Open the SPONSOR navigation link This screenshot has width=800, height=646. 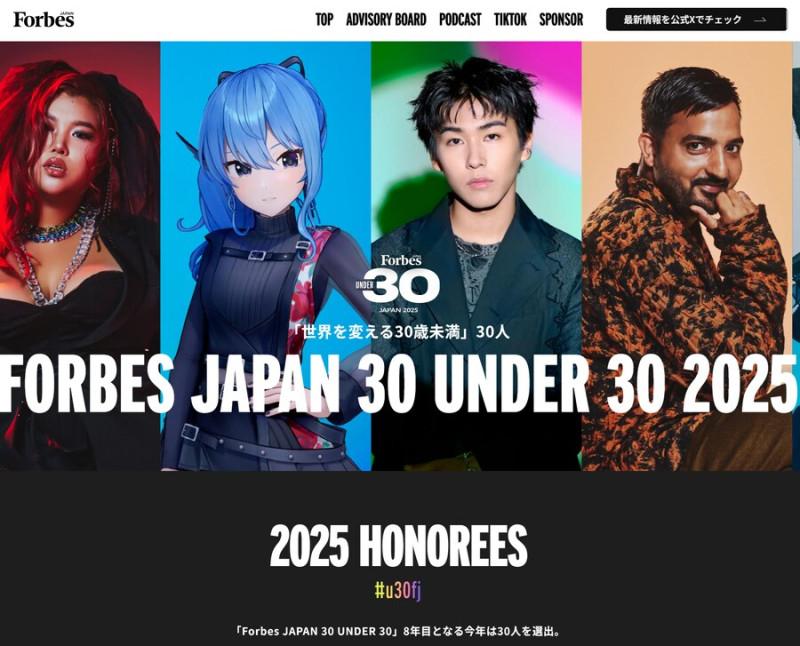[561, 19]
